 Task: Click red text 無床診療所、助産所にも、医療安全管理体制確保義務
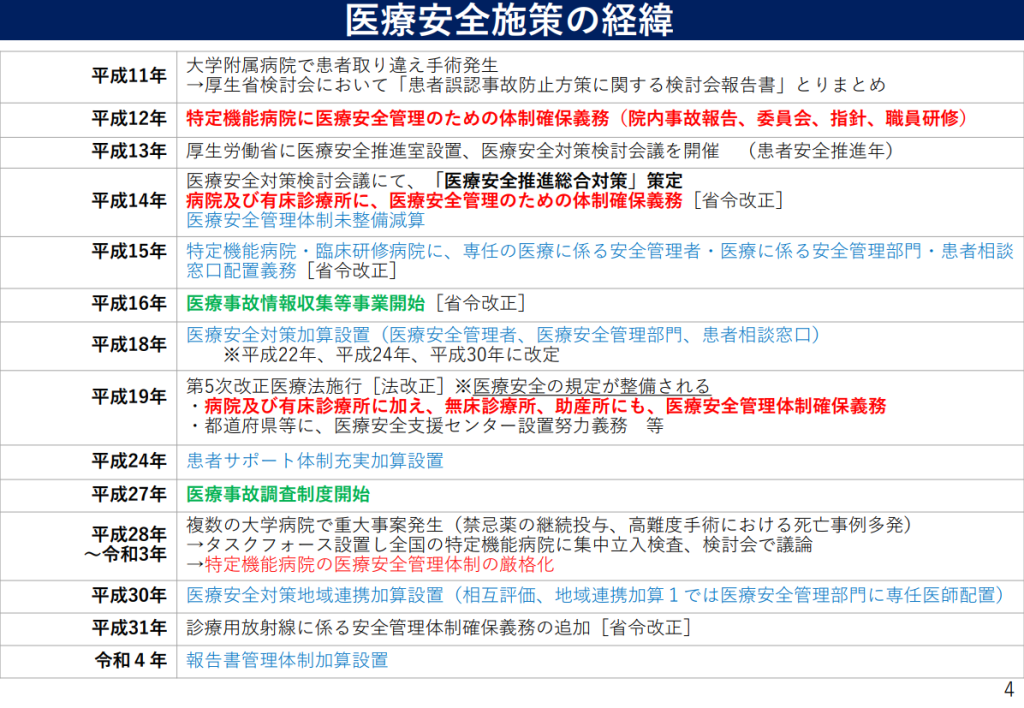tap(665, 406)
